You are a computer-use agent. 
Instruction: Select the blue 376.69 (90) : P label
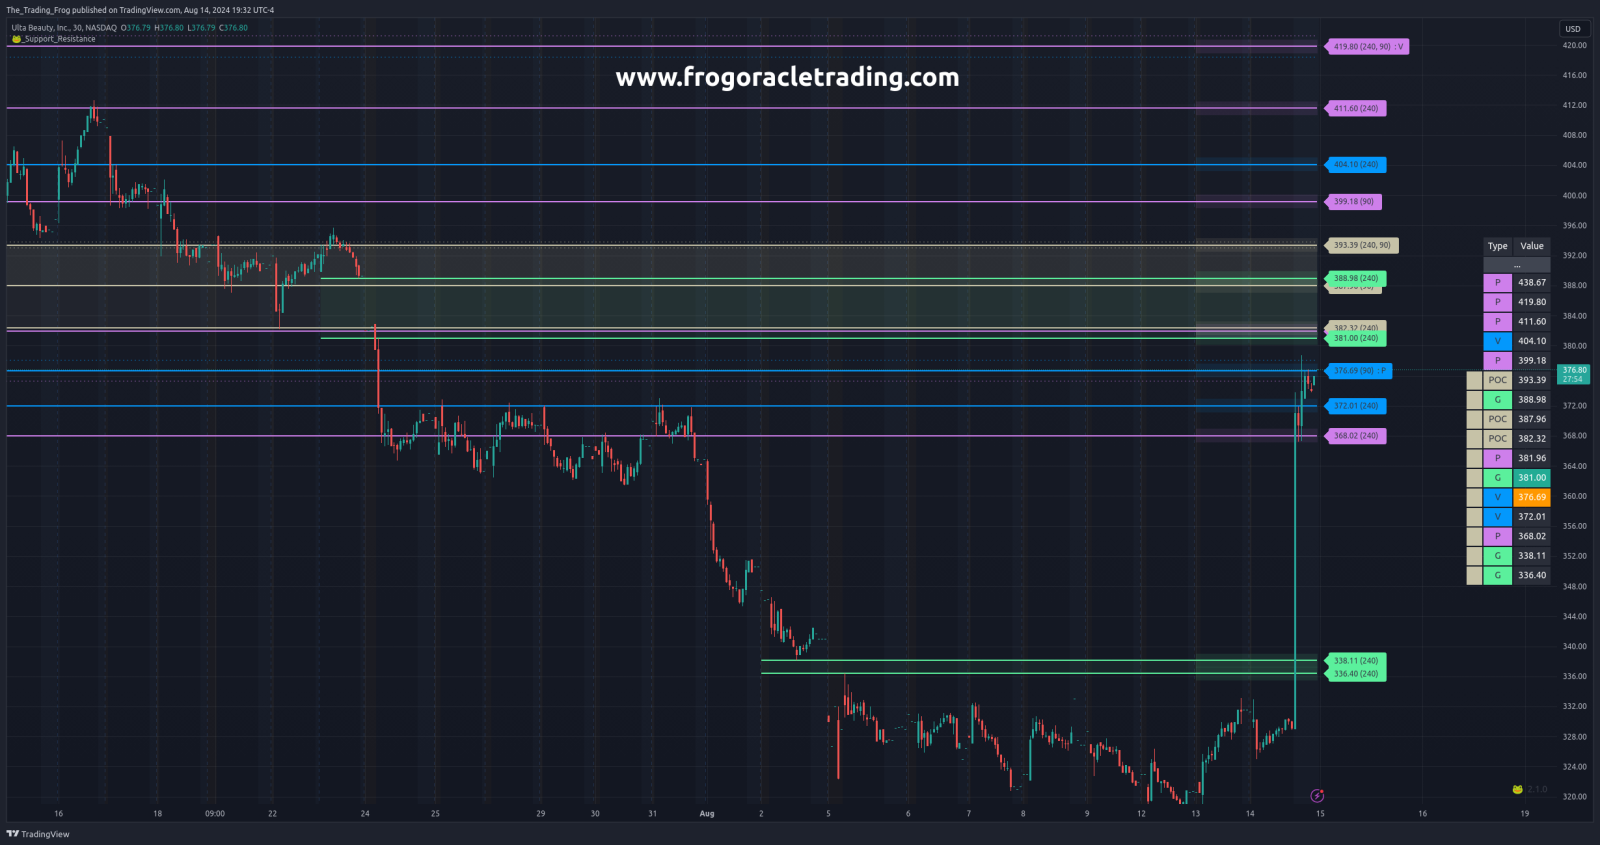pyautogui.click(x=1359, y=371)
